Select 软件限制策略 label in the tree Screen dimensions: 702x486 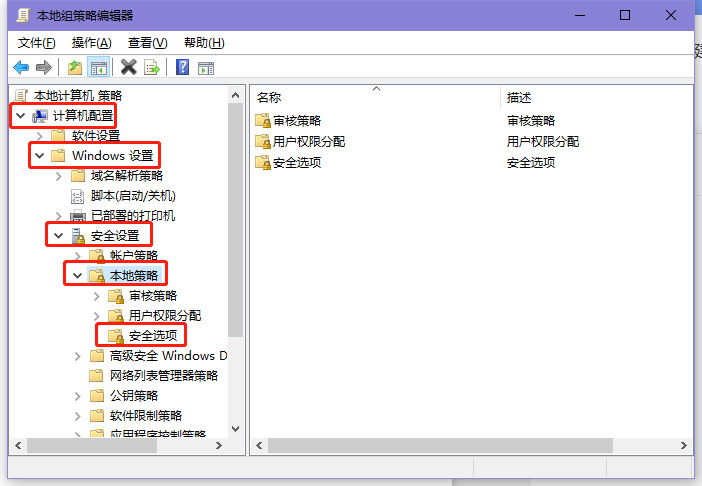click(x=146, y=416)
